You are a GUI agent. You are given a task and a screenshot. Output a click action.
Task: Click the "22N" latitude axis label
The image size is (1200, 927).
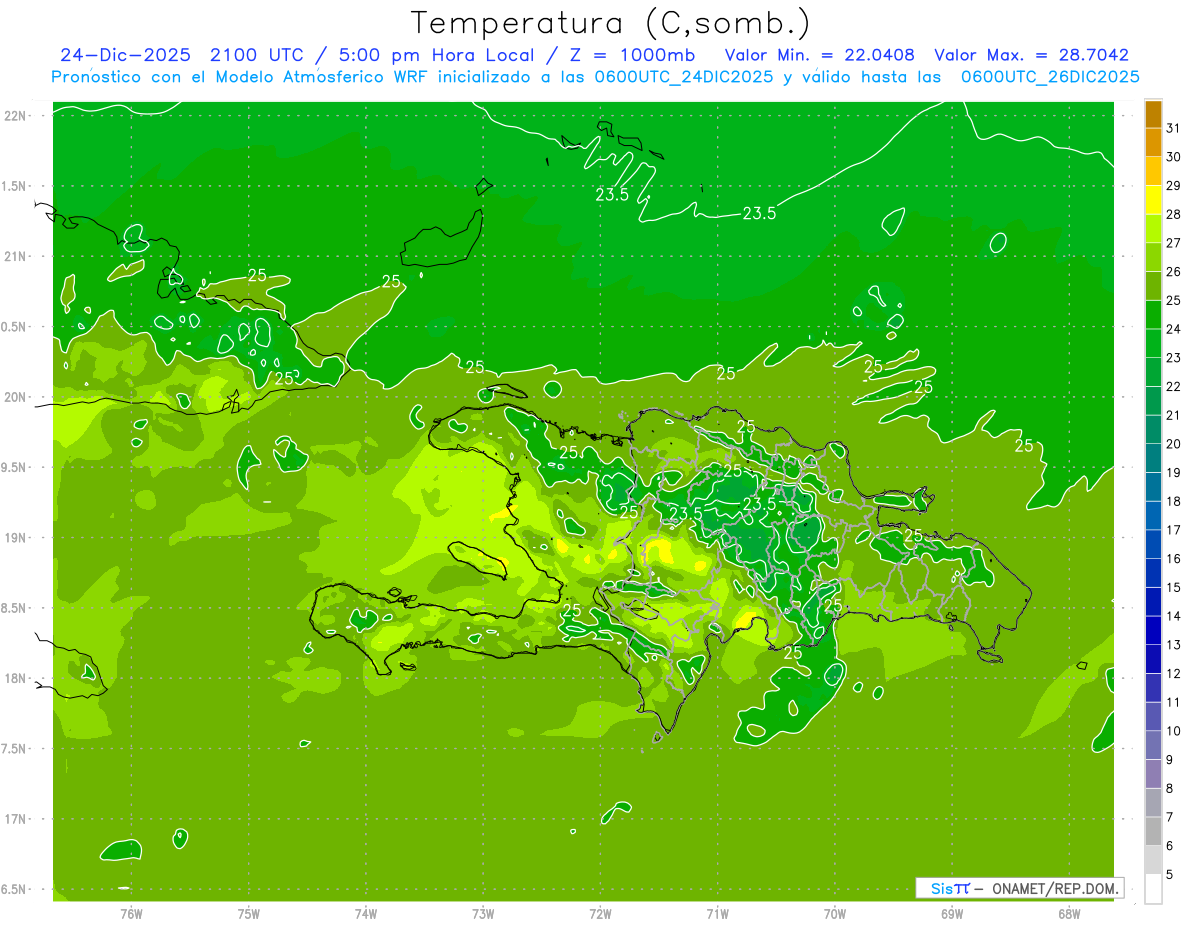coord(15,116)
